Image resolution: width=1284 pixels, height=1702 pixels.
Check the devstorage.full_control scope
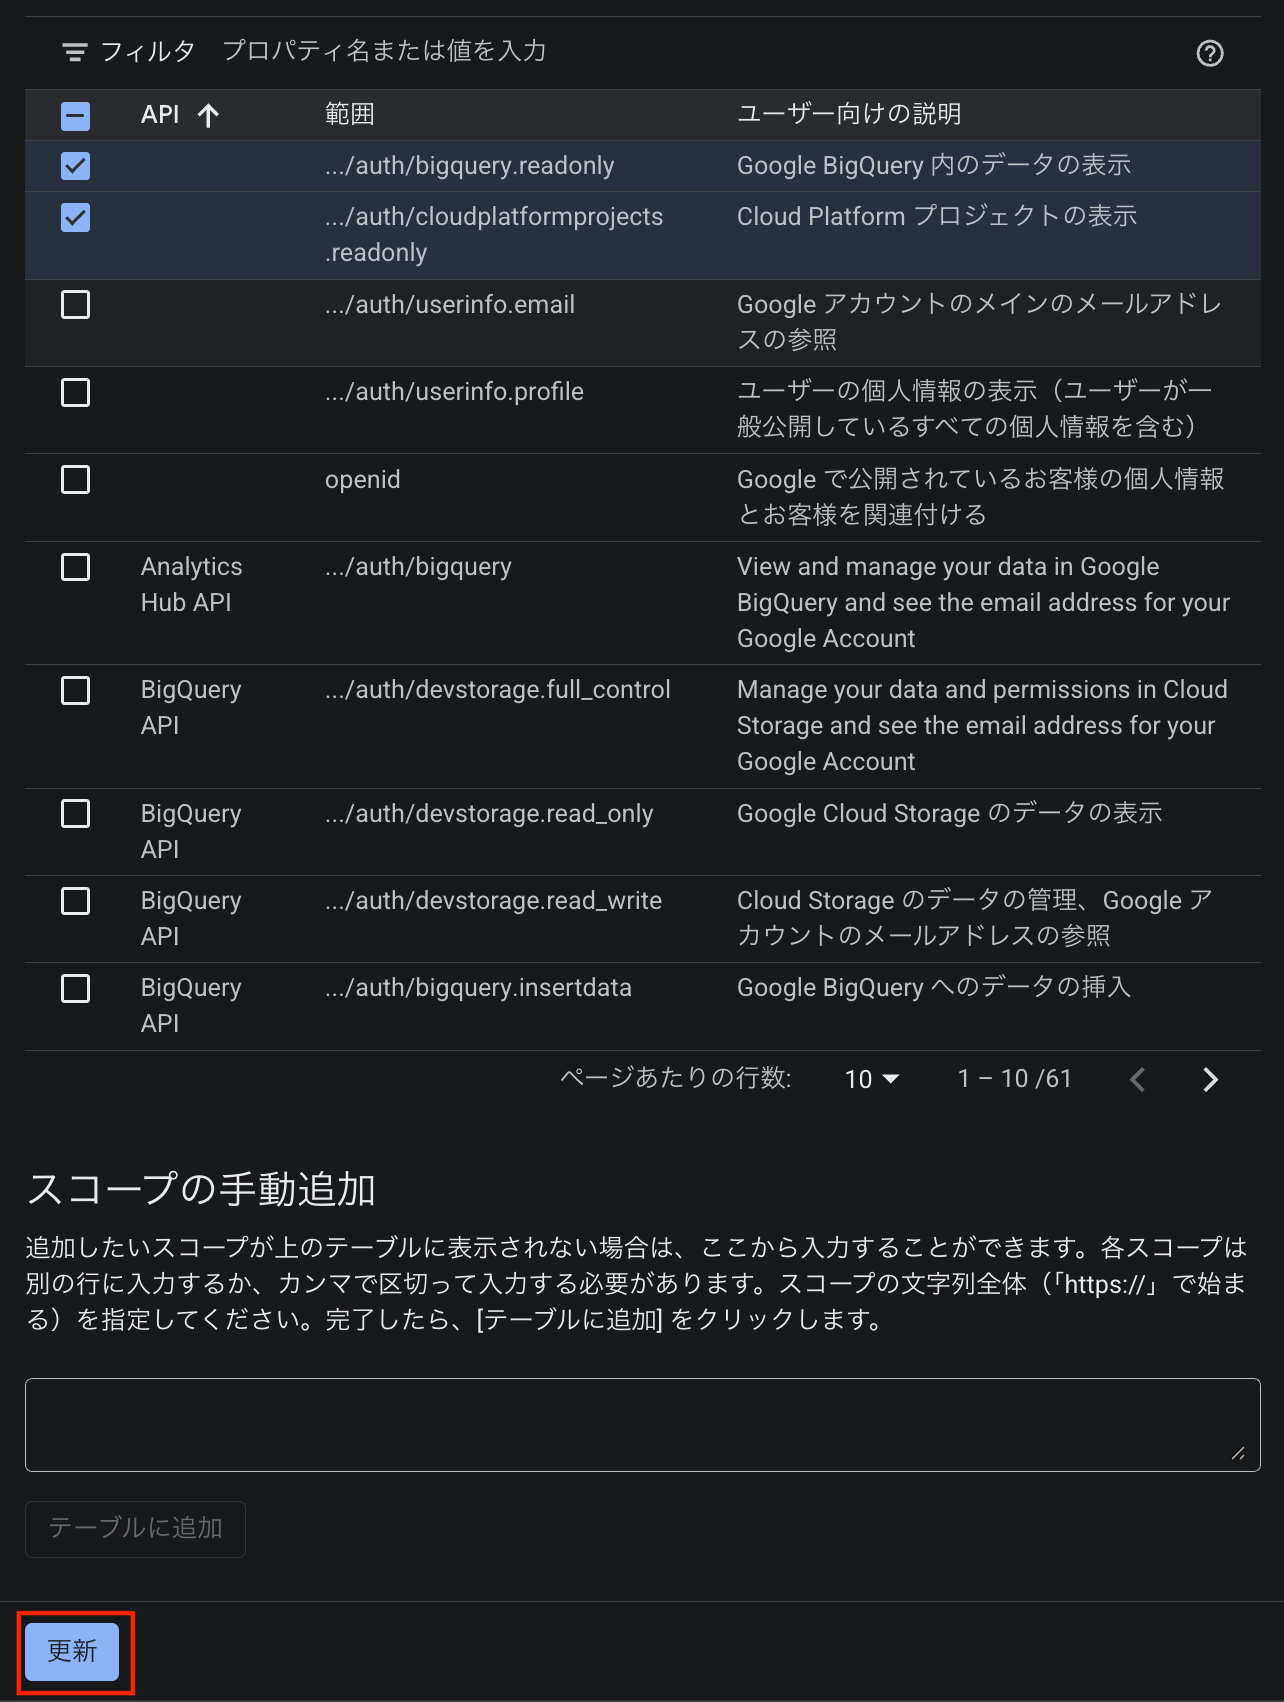(x=76, y=690)
